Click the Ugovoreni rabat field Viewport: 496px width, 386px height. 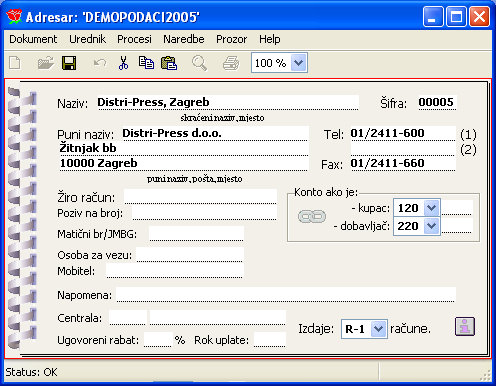click(x=158, y=340)
